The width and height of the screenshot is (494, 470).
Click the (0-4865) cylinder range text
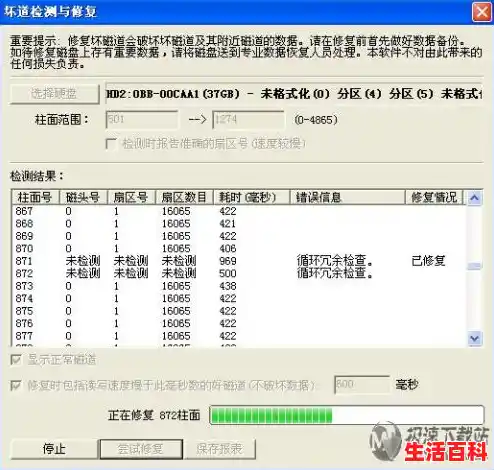(316, 120)
